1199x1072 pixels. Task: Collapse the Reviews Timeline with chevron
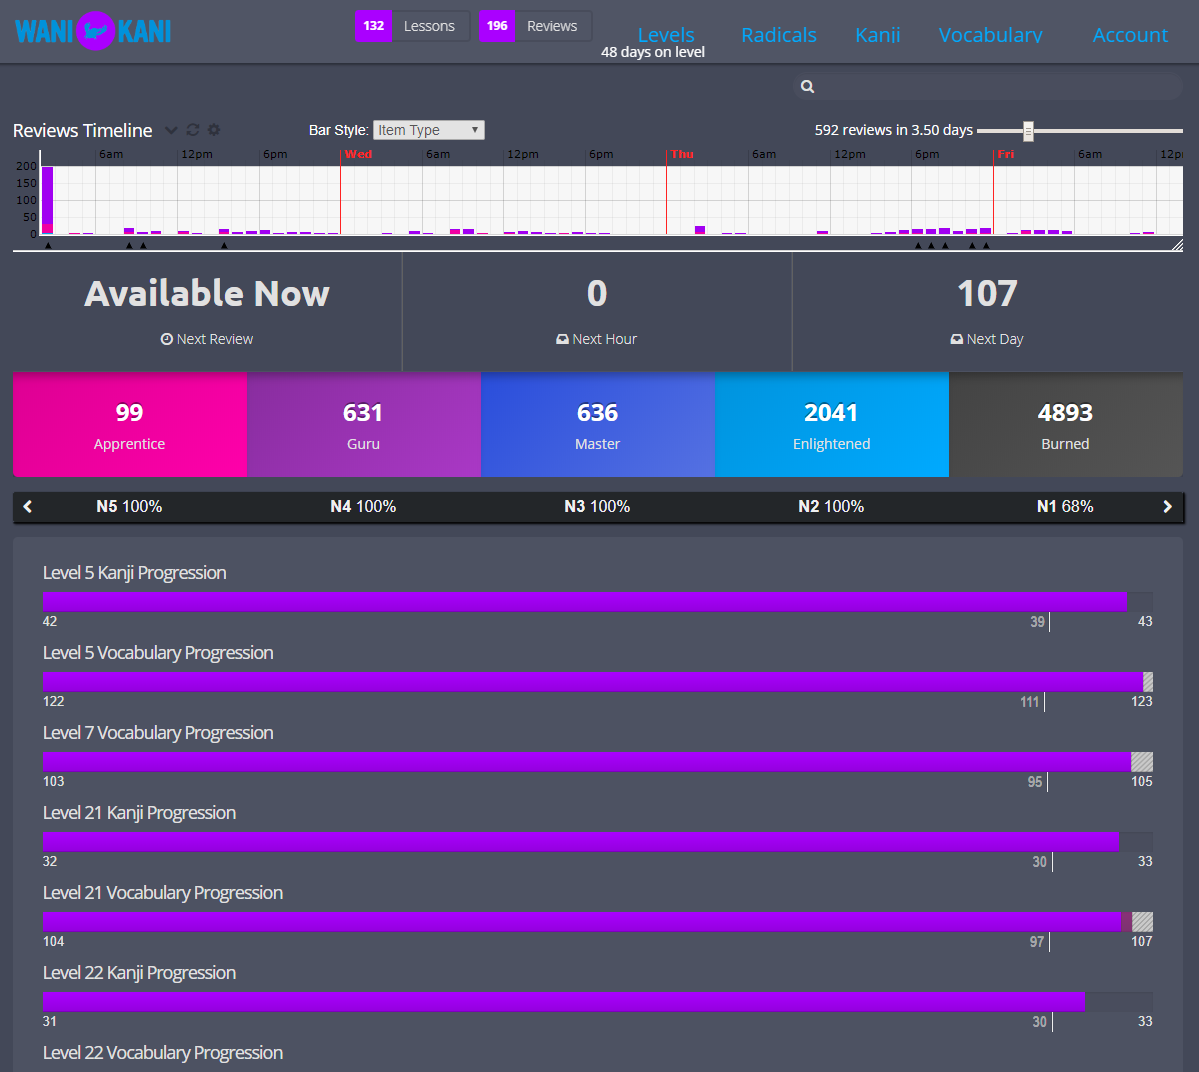coord(171,130)
